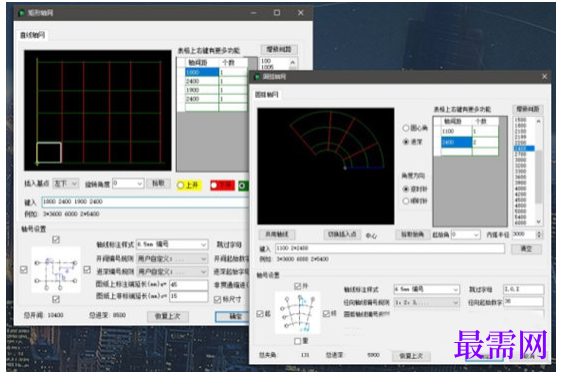Click 恢复上次 button in rectangular grid dialog
The height and width of the screenshot is (376, 566).
168,316
